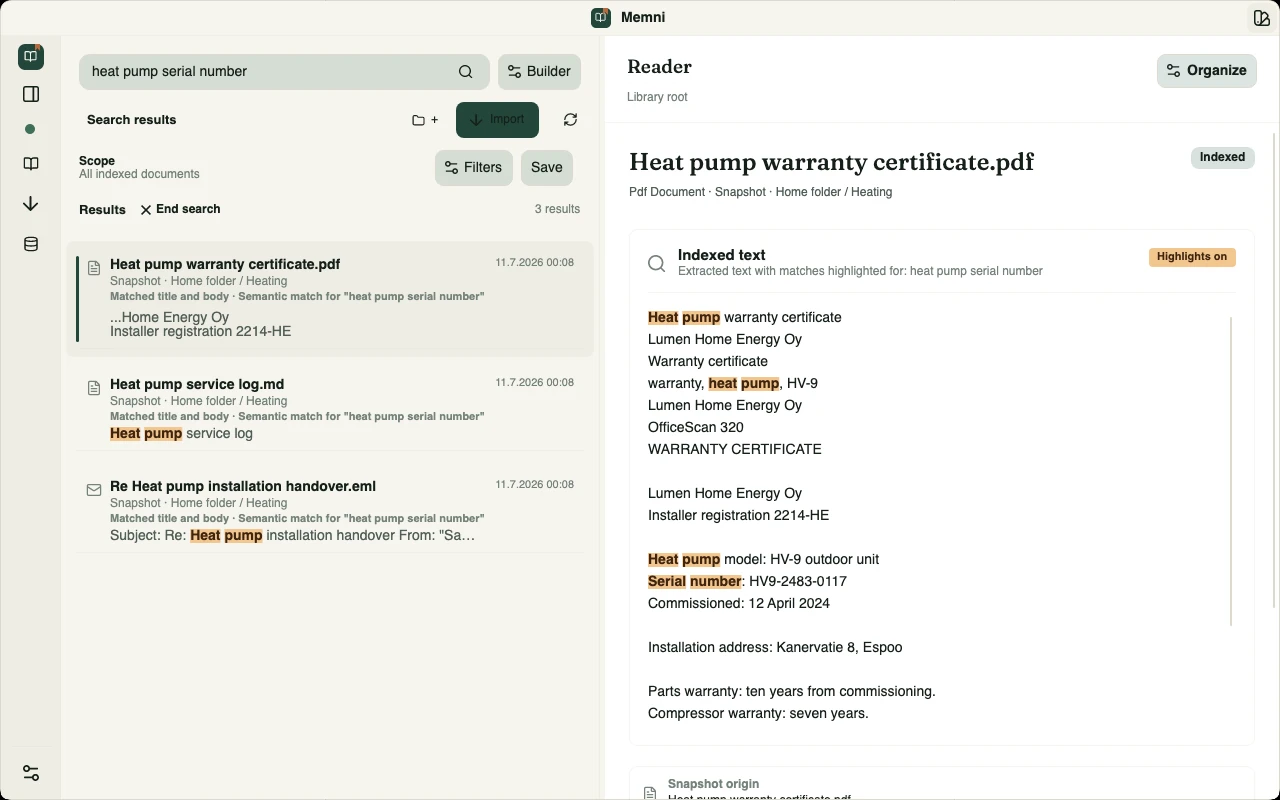The image size is (1280, 800).
Task: Open the Imports arrow icon in sidebar
Action: click(x=31, y=204)
